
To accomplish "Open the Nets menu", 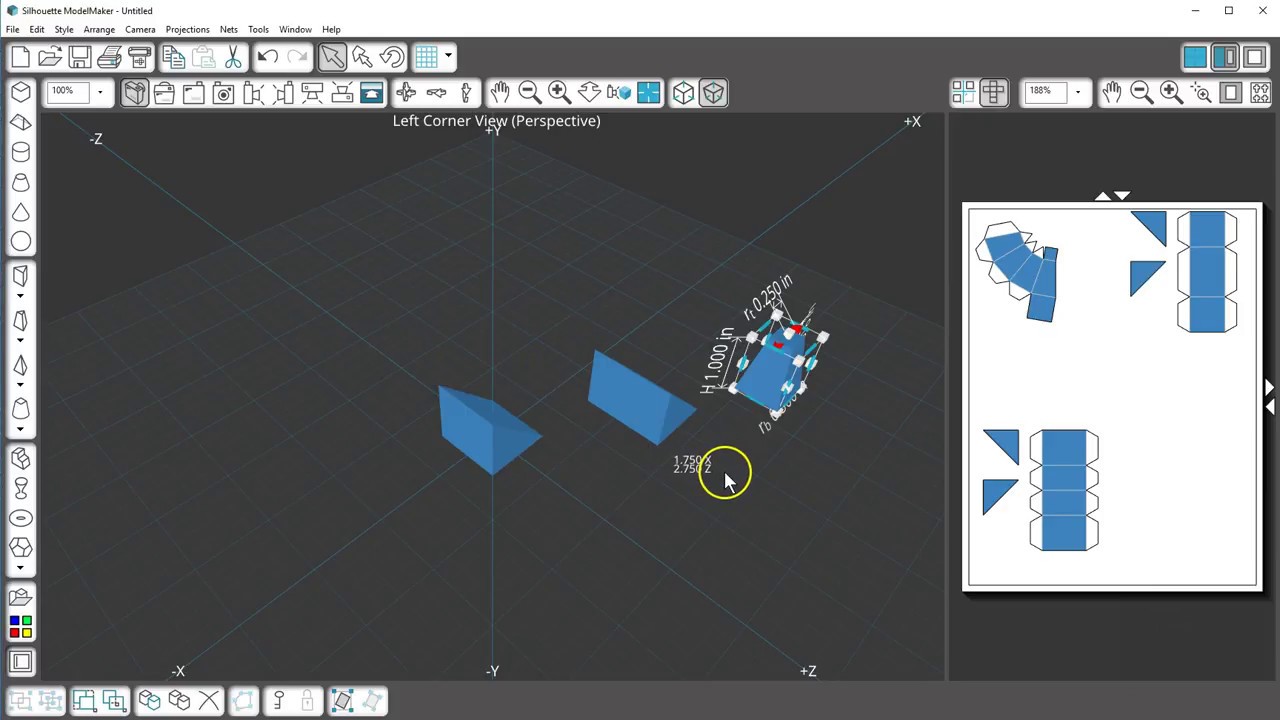I will tap(229, 29).
